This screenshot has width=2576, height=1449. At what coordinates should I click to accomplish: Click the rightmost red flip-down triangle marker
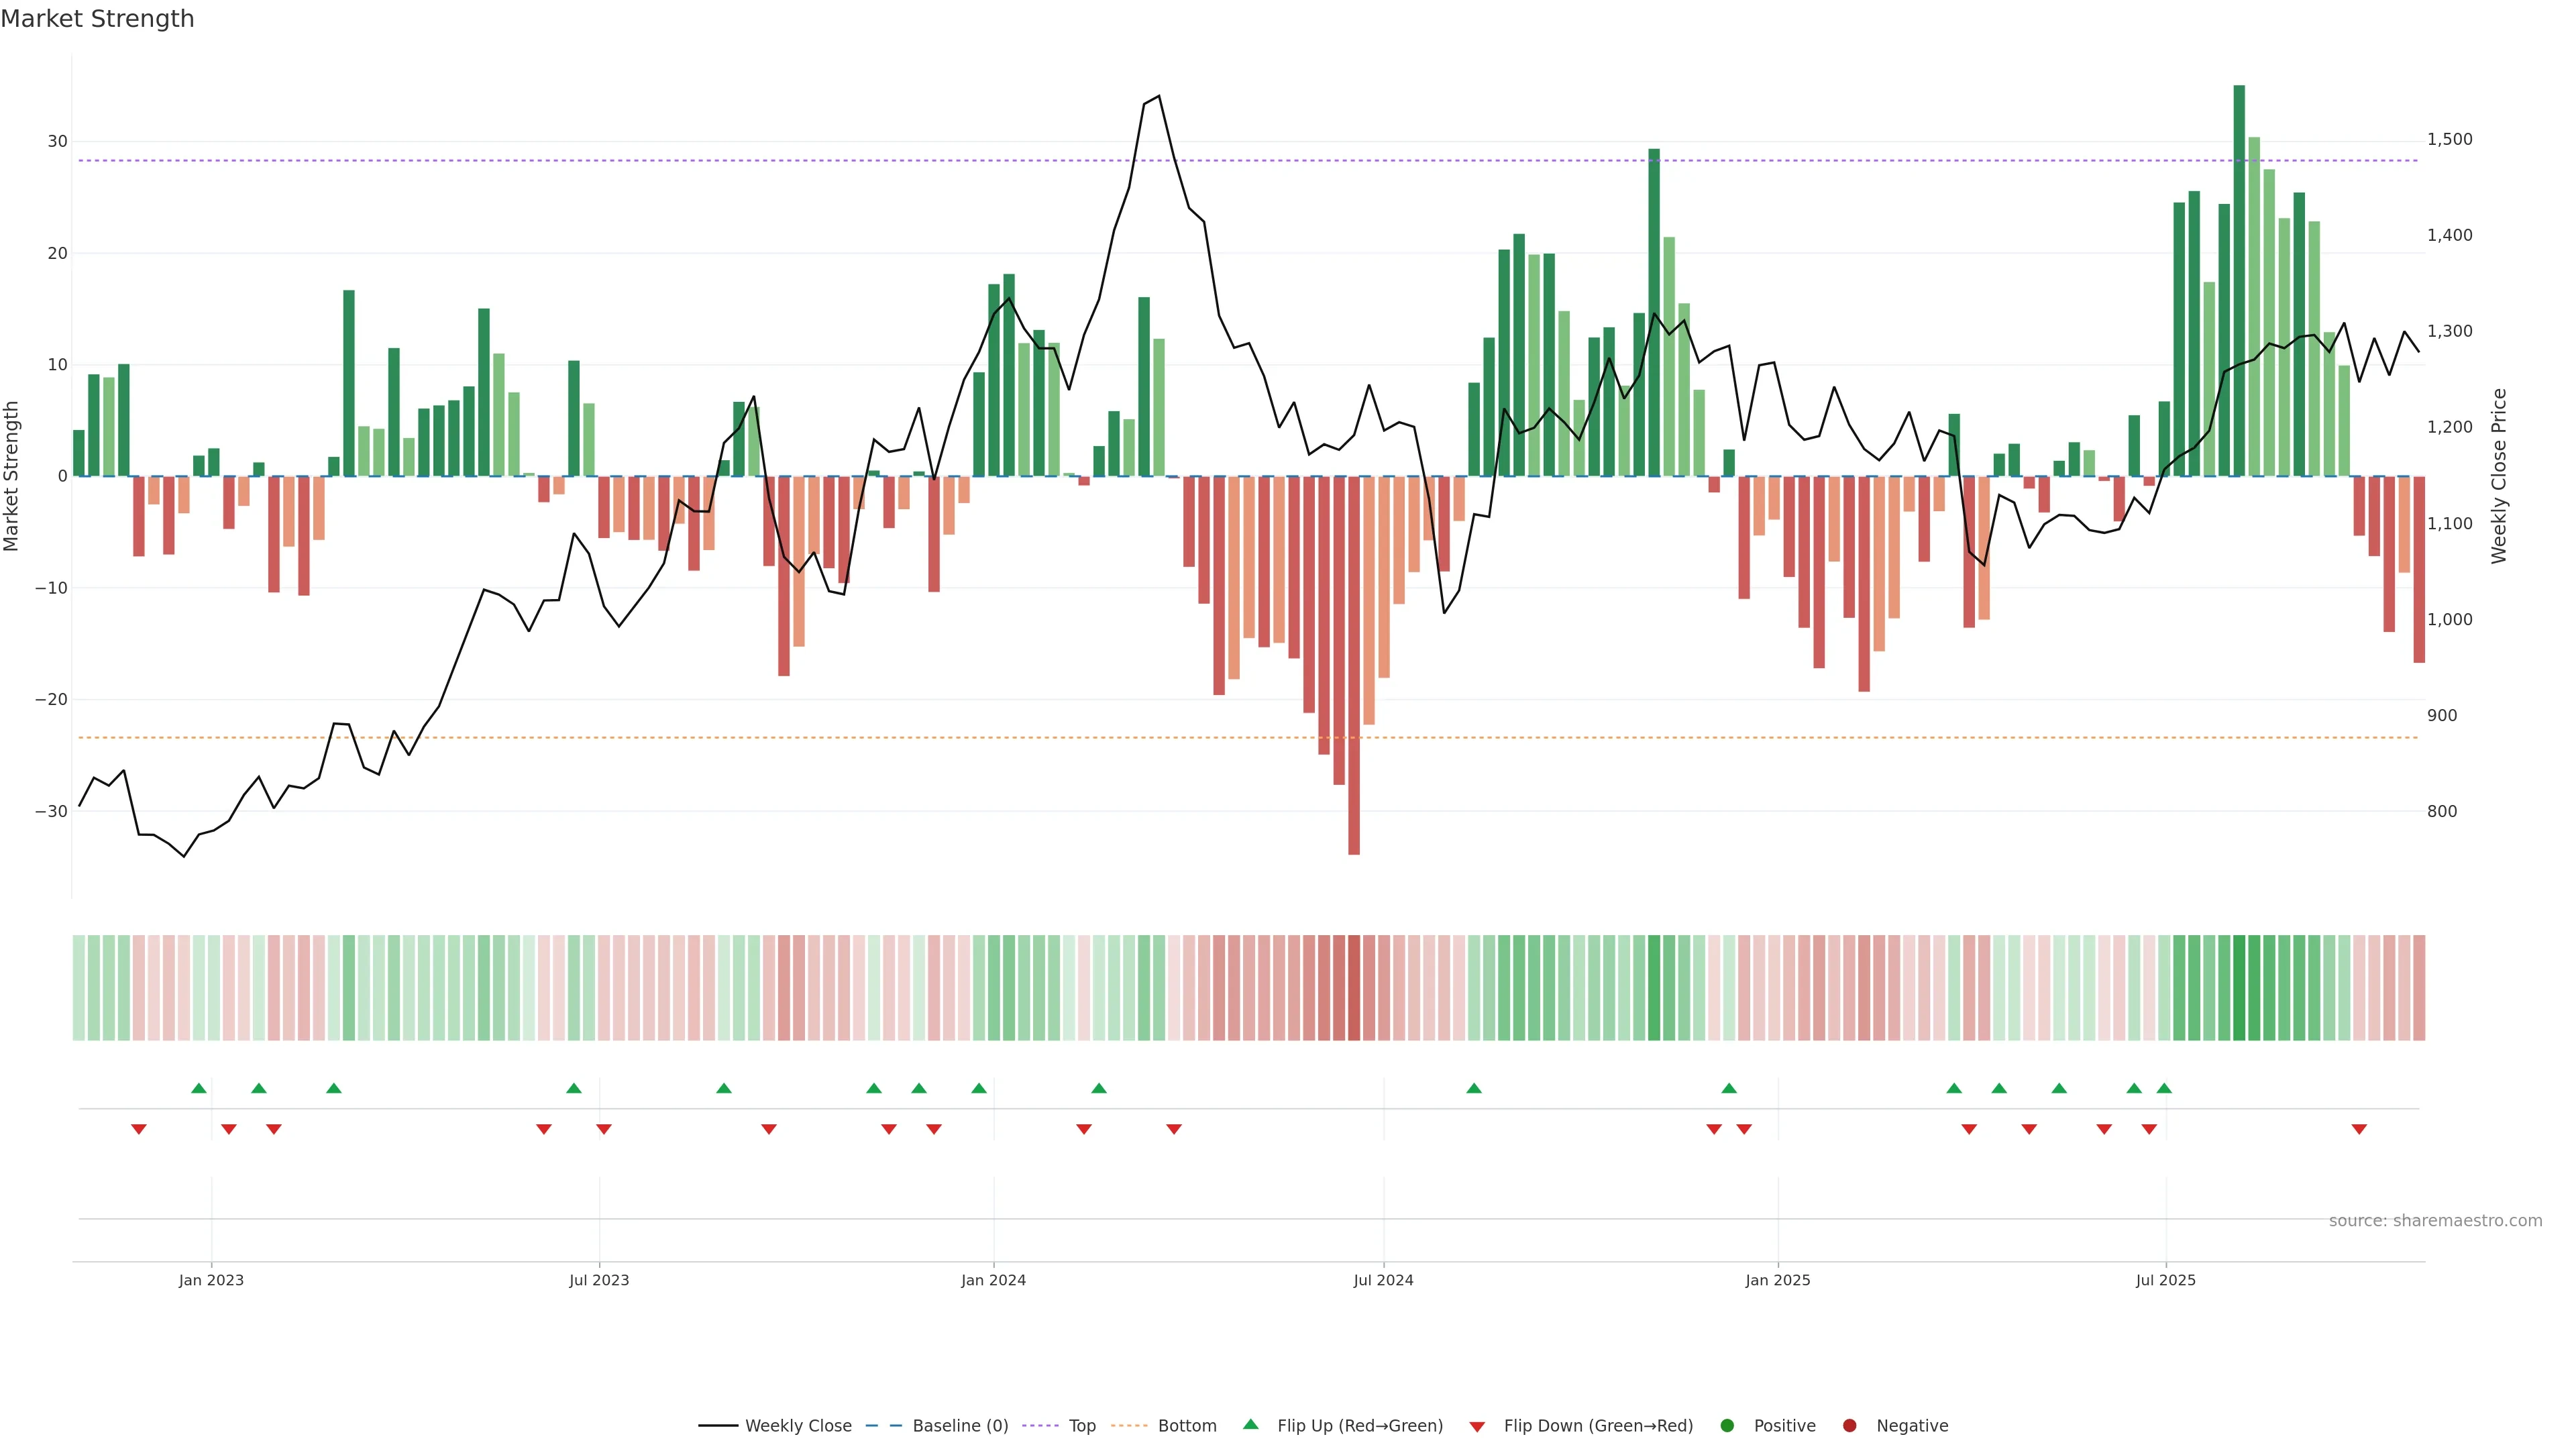click(x=2359, y=1129)
